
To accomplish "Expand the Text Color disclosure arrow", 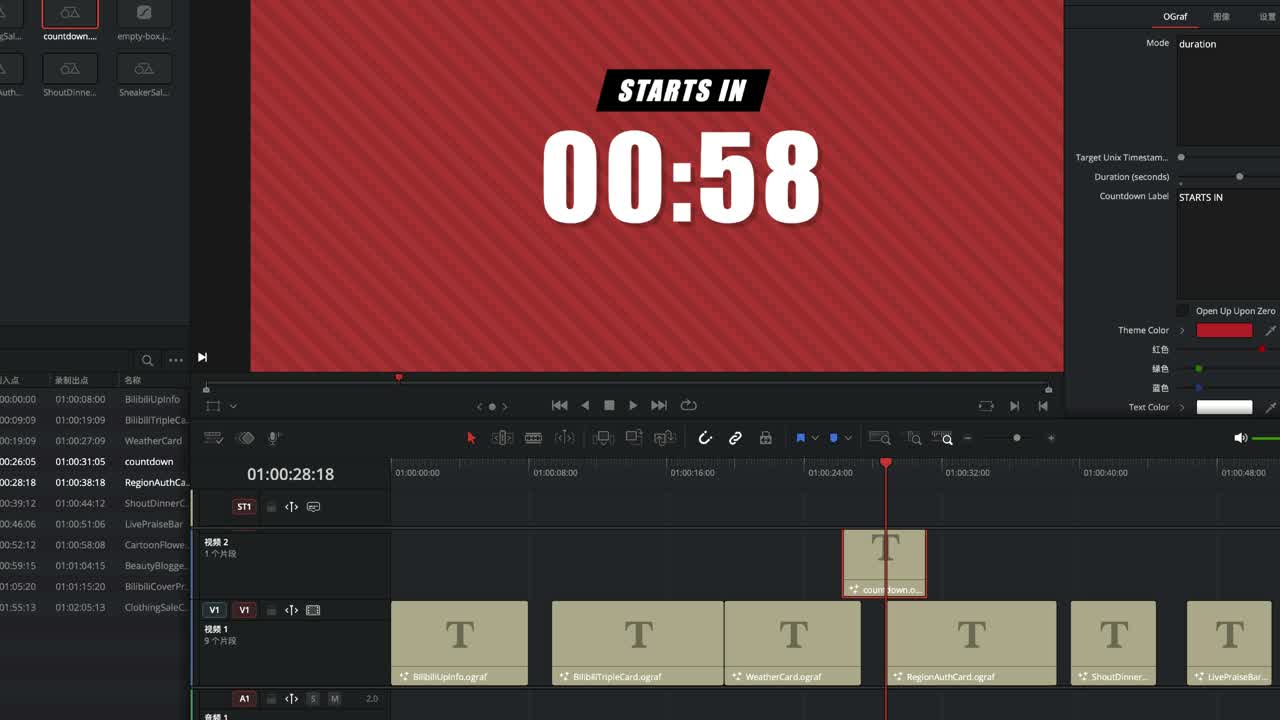I will (x=1182, y=407).
